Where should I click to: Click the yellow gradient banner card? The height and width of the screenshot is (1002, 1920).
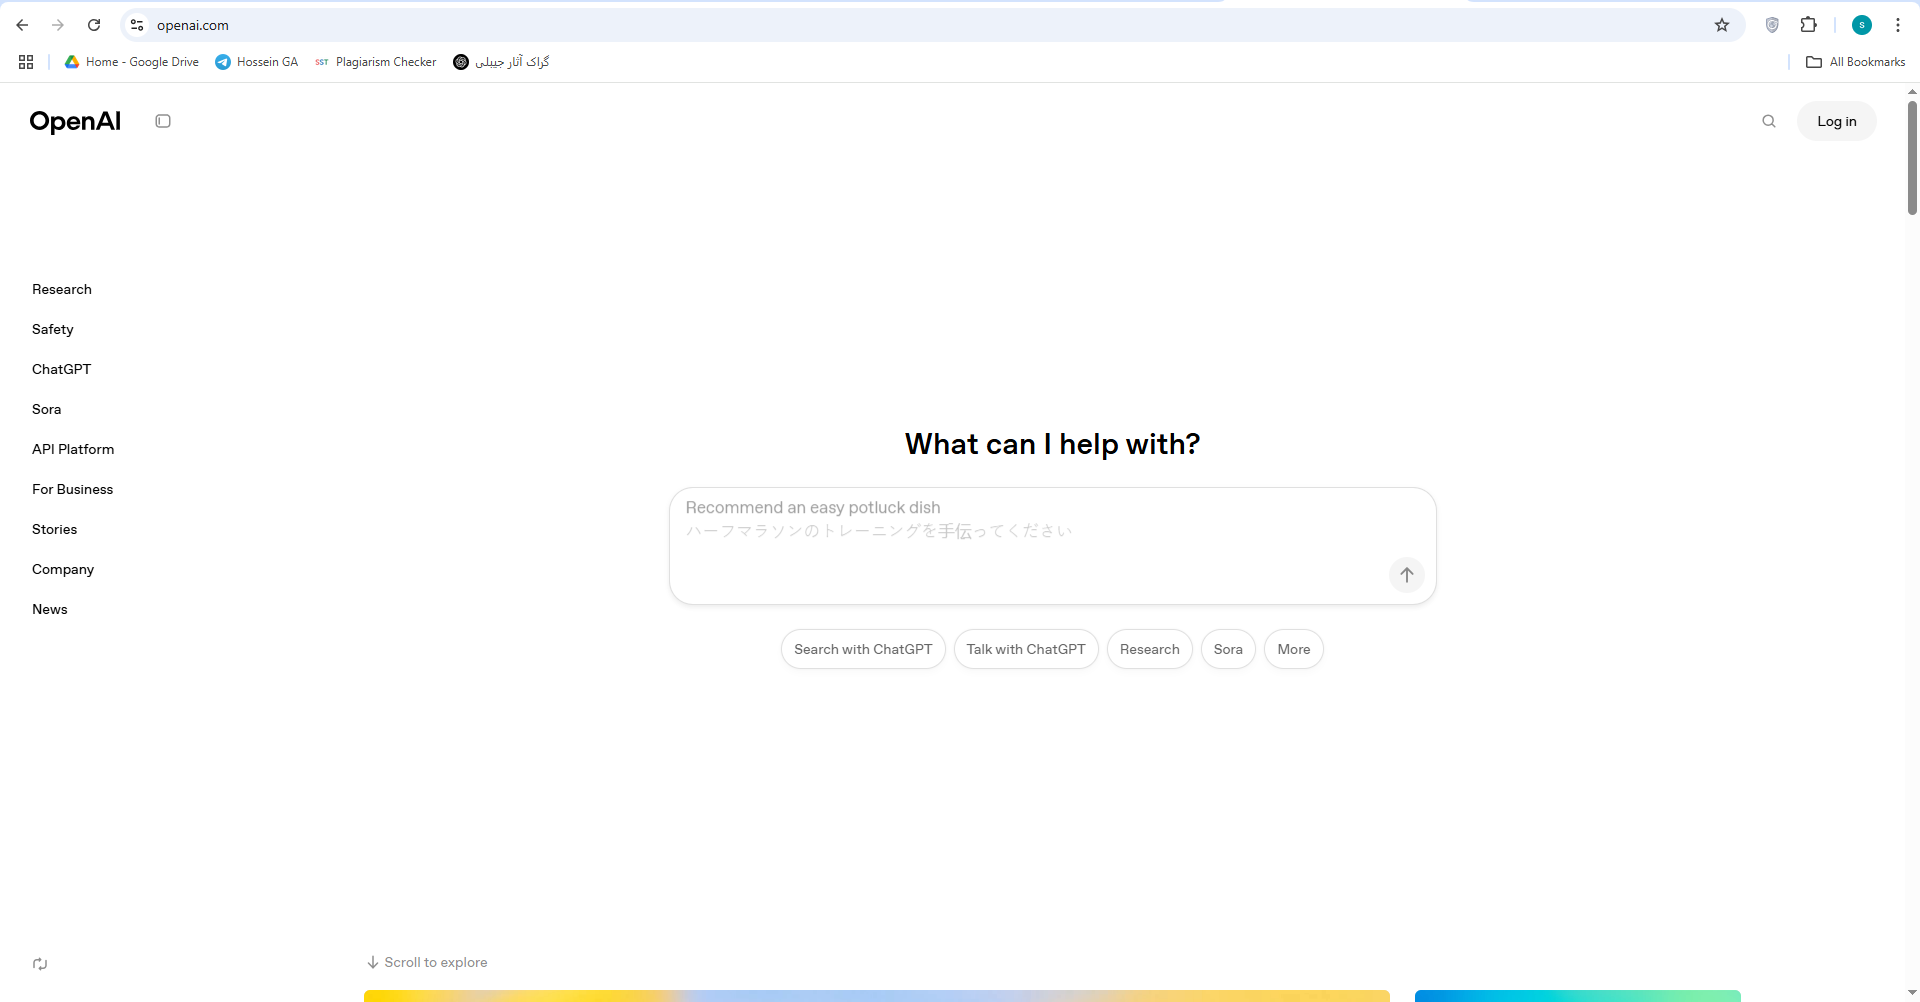tap(877, 996)
